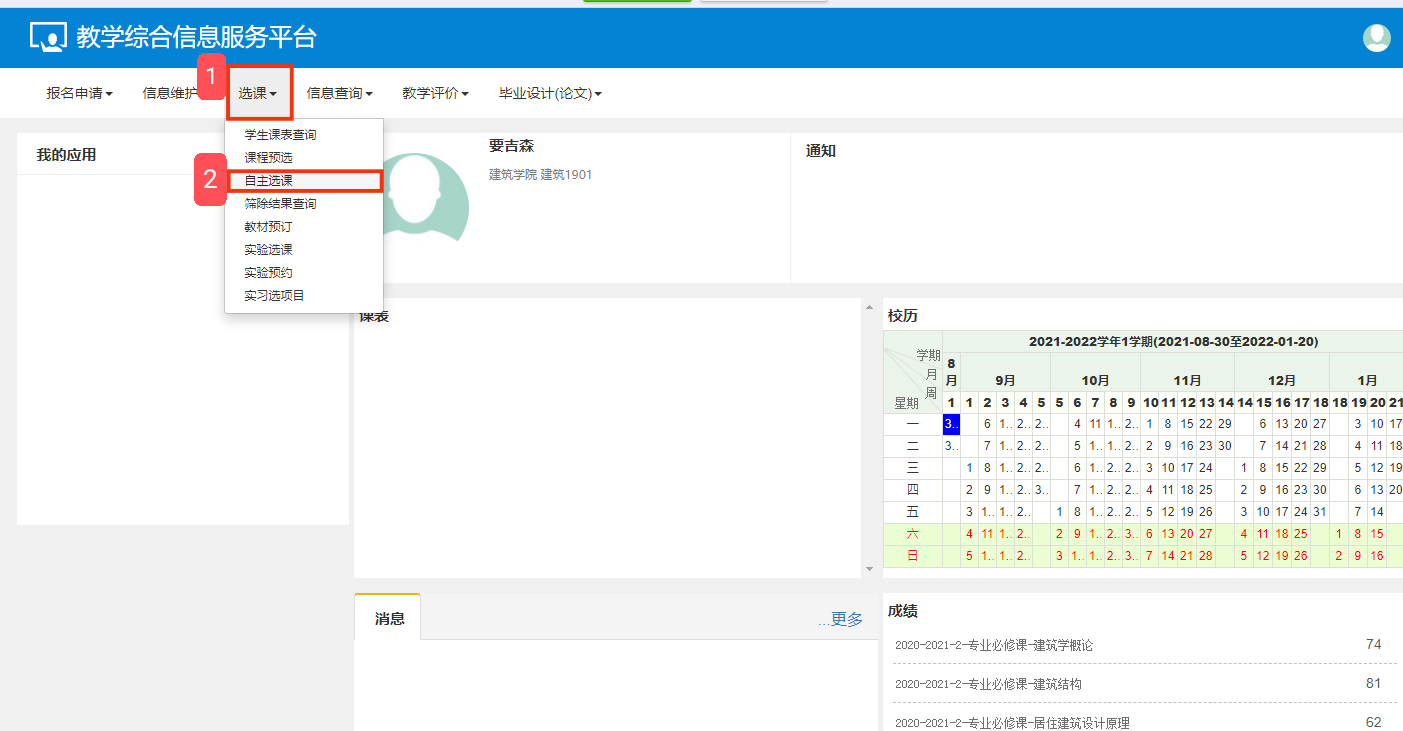Click the highlighted blue date cell in calendar

951,424
